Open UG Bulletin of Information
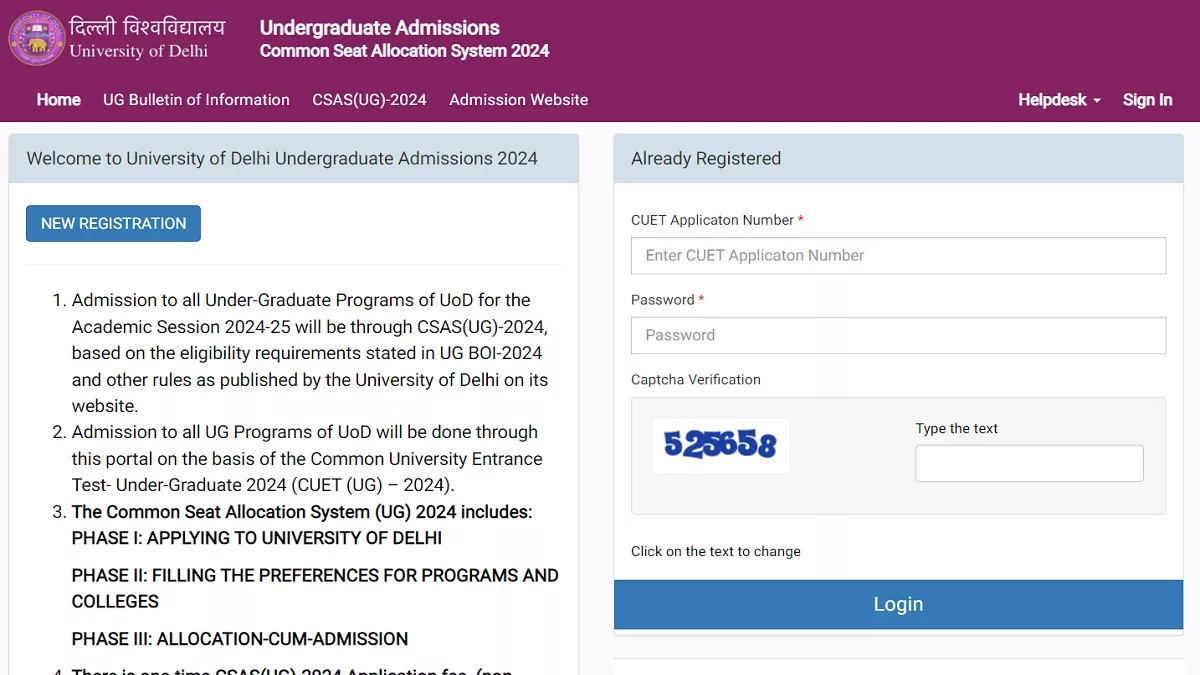This screenshot has height=675, width=1200. tap(196, 100)
